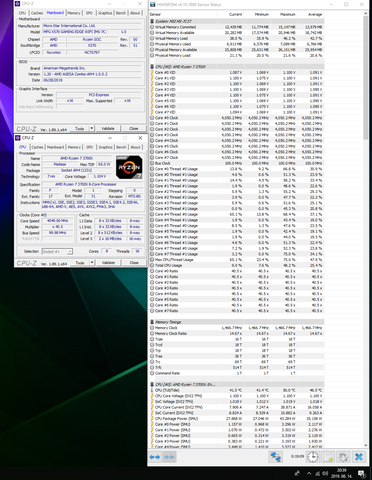Click the blue expand arrows icon in HWiNFO
The image size is (372, 480).
click(155, 457)
